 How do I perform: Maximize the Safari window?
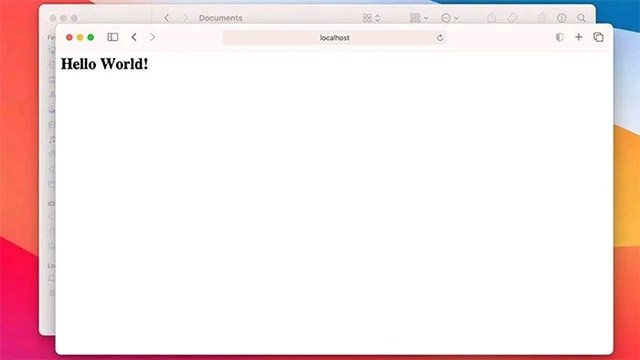pos(91,37)
